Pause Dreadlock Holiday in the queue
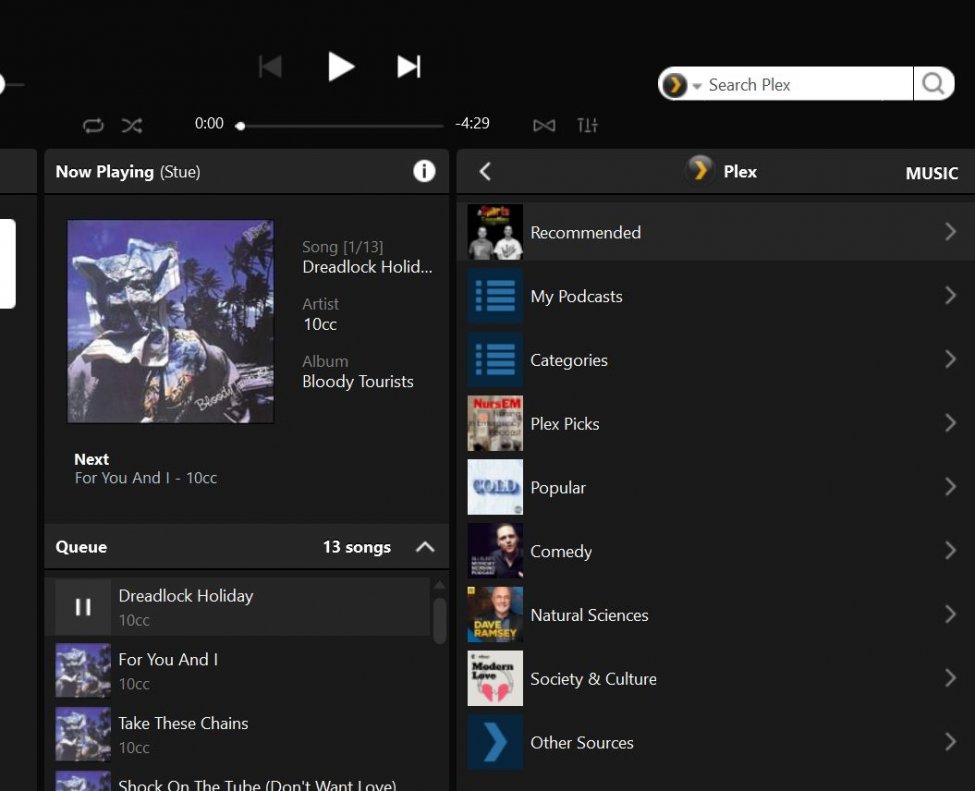The height and width of the screenshot is (791, 975). click(x=83, y=607)
